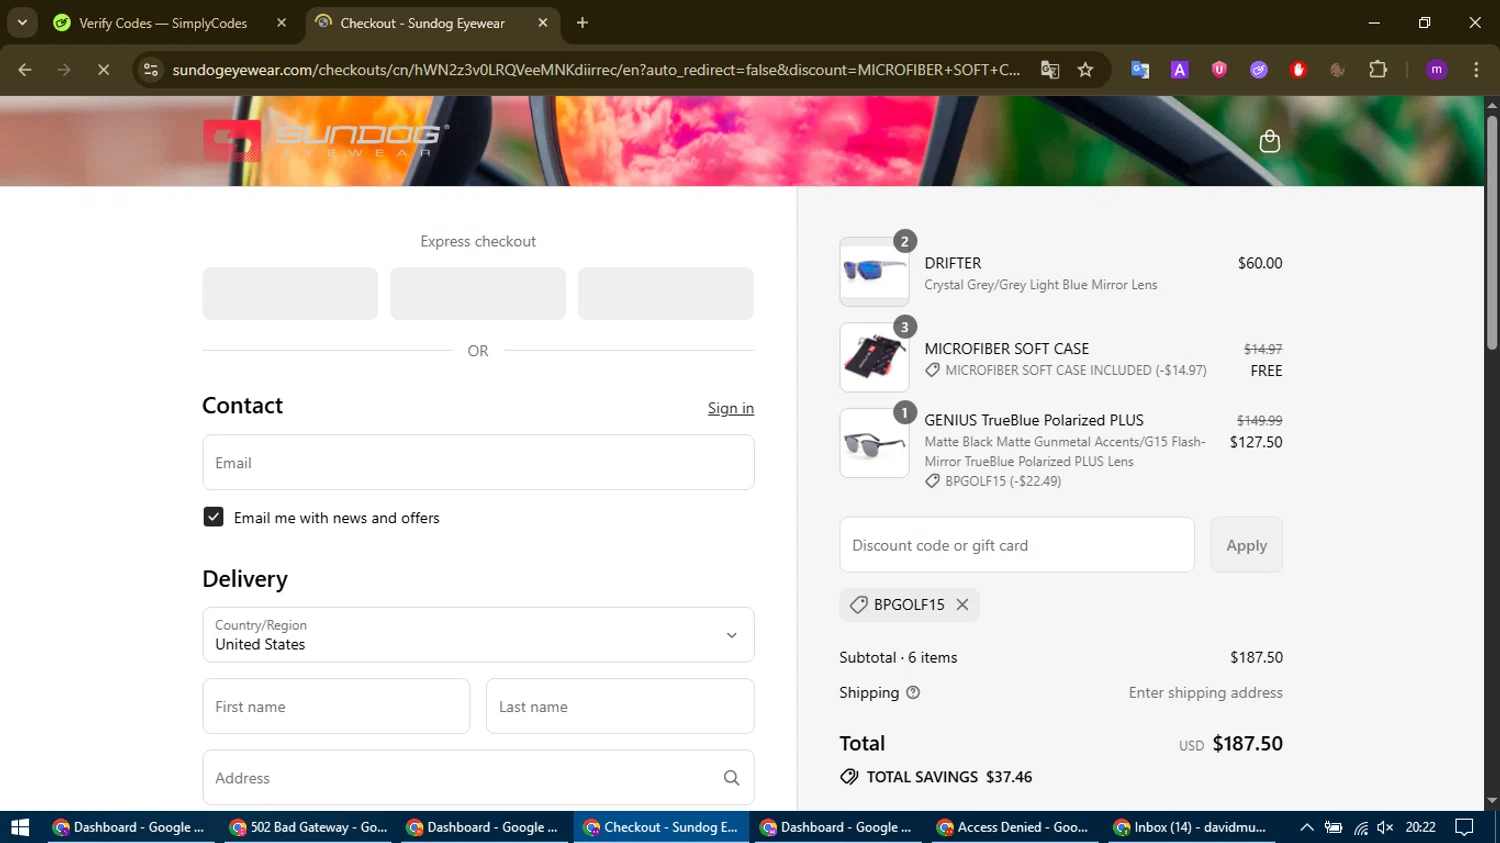Open the tab search dropdown arrow
Screen dimensions: 1500x843
click(22, 23)
